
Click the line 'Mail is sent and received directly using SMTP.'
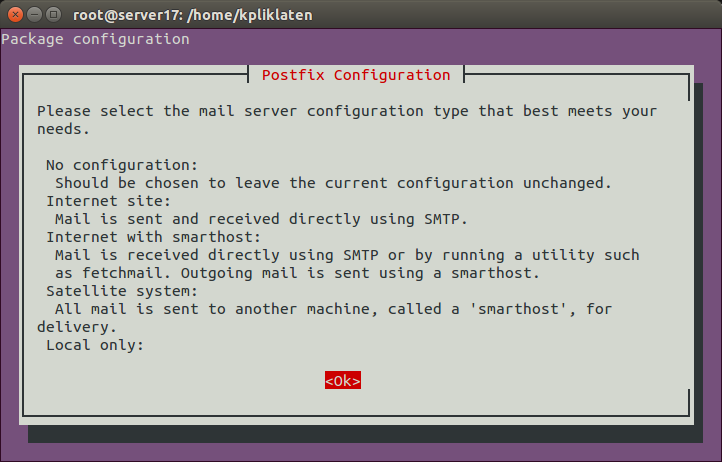coord(261,219)
